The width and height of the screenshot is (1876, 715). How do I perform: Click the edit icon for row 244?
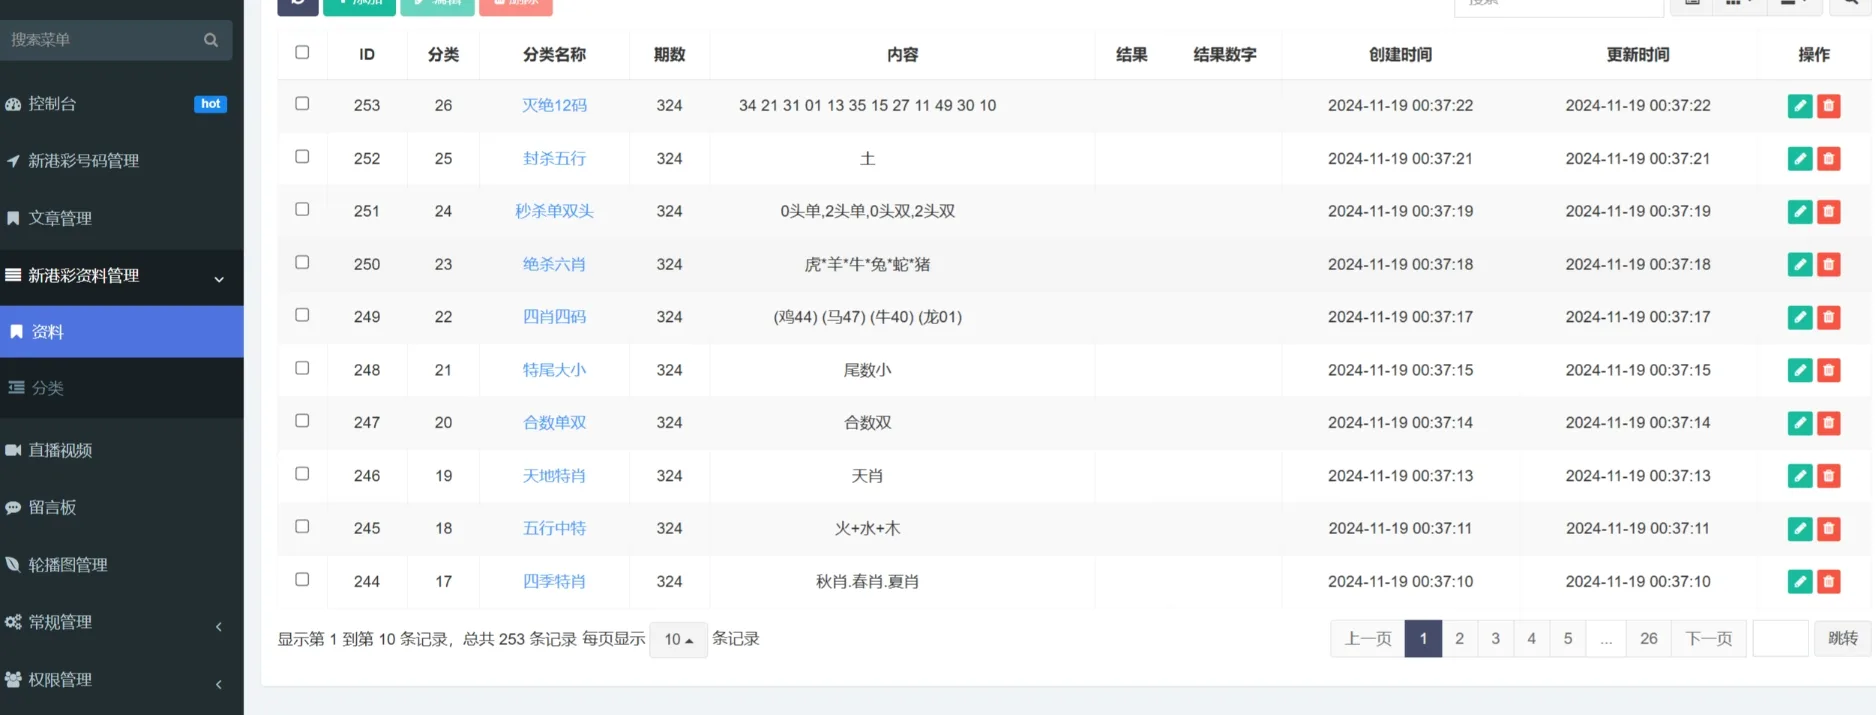pyautogui.click(x=1799, y=582)
